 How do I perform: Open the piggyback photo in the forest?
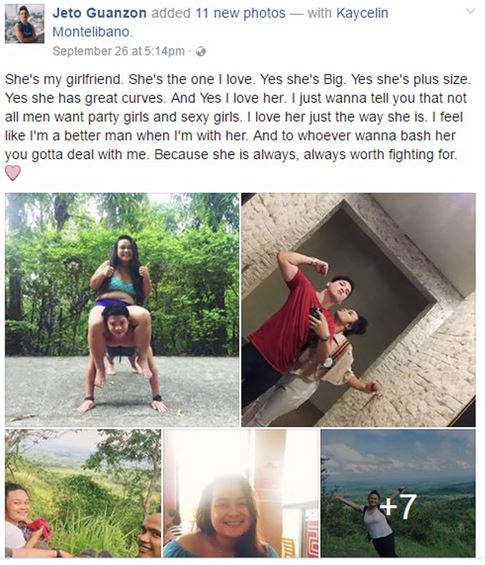(122, 310)
